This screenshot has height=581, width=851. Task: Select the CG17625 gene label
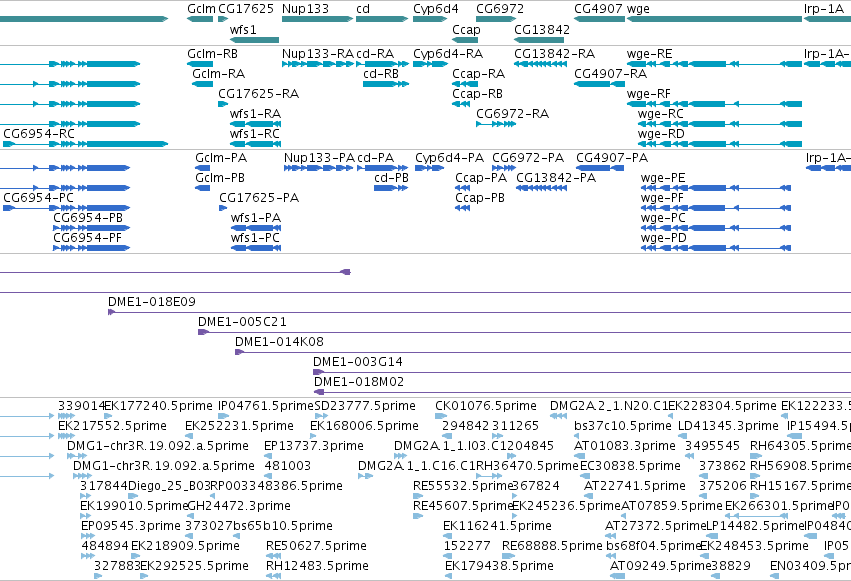(246, 9)
